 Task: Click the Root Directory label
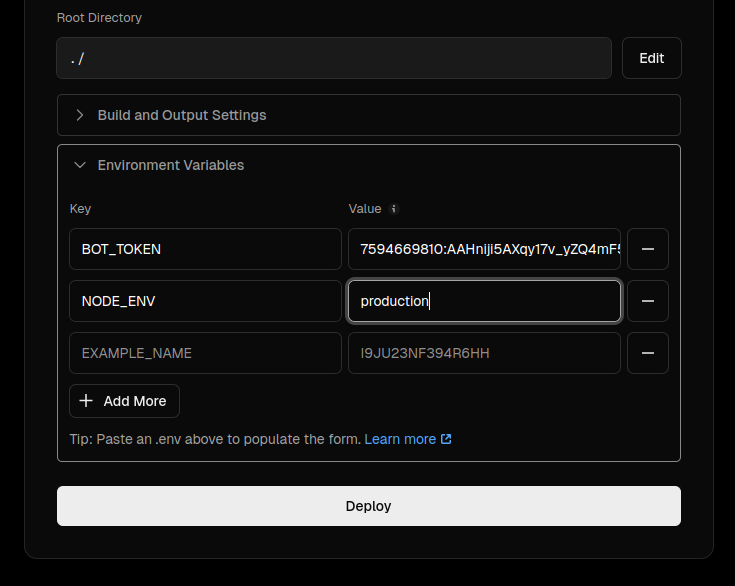99,18
